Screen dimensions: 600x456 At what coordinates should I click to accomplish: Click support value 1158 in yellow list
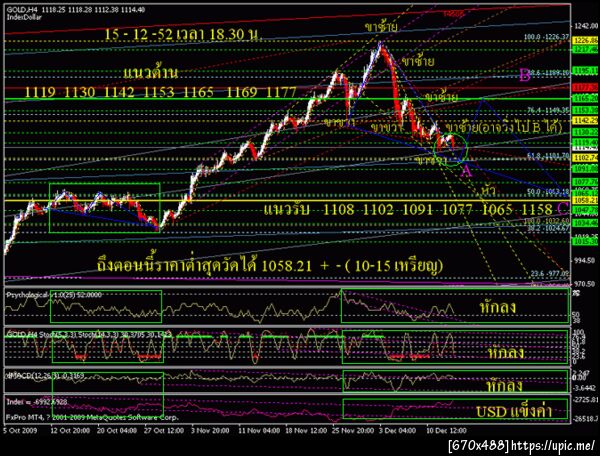point(537,209)
